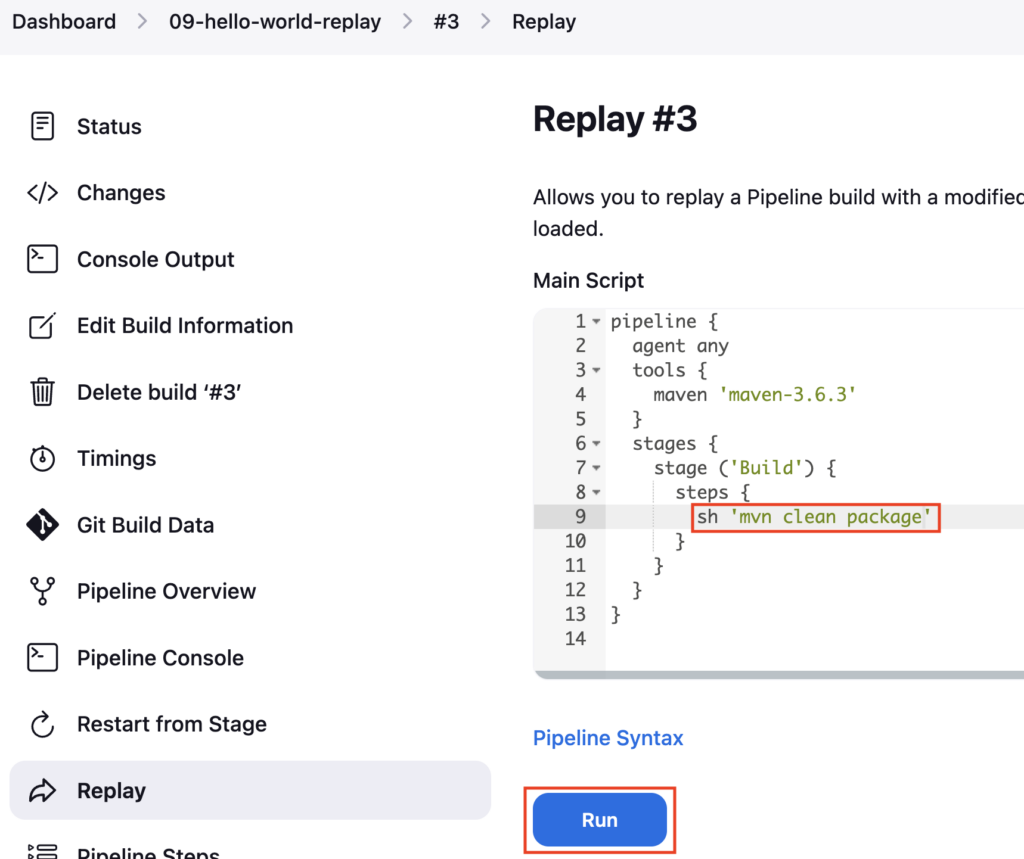Click the 'agent any' code line
The height and width of the screenshot is (859, 1024).
click(x=680, y=346)
